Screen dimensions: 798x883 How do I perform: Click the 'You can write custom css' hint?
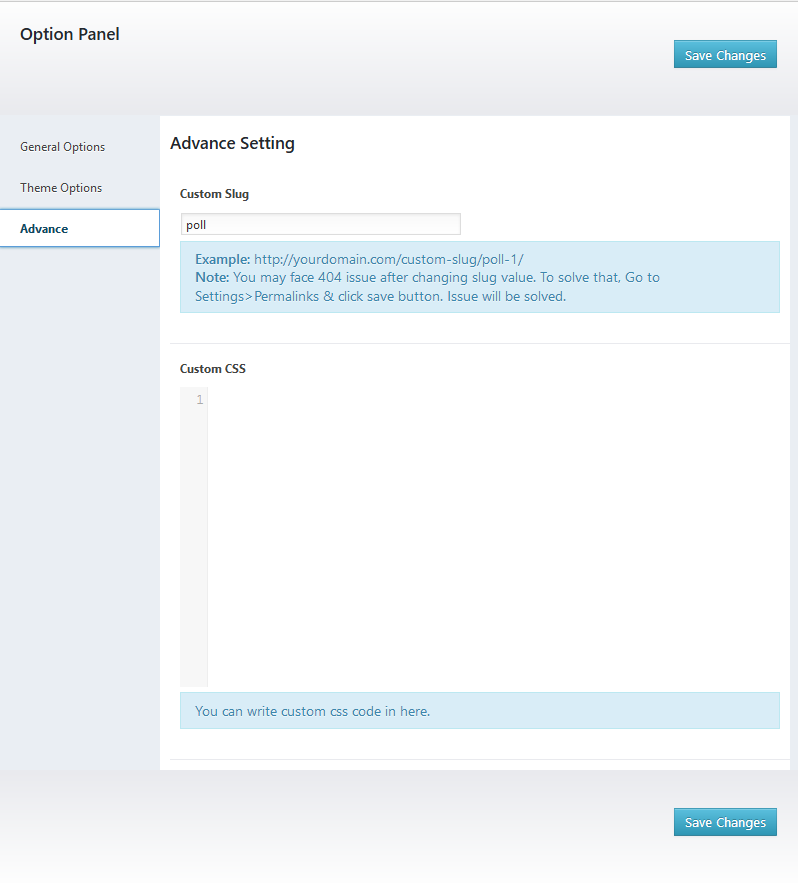[312, 711]
